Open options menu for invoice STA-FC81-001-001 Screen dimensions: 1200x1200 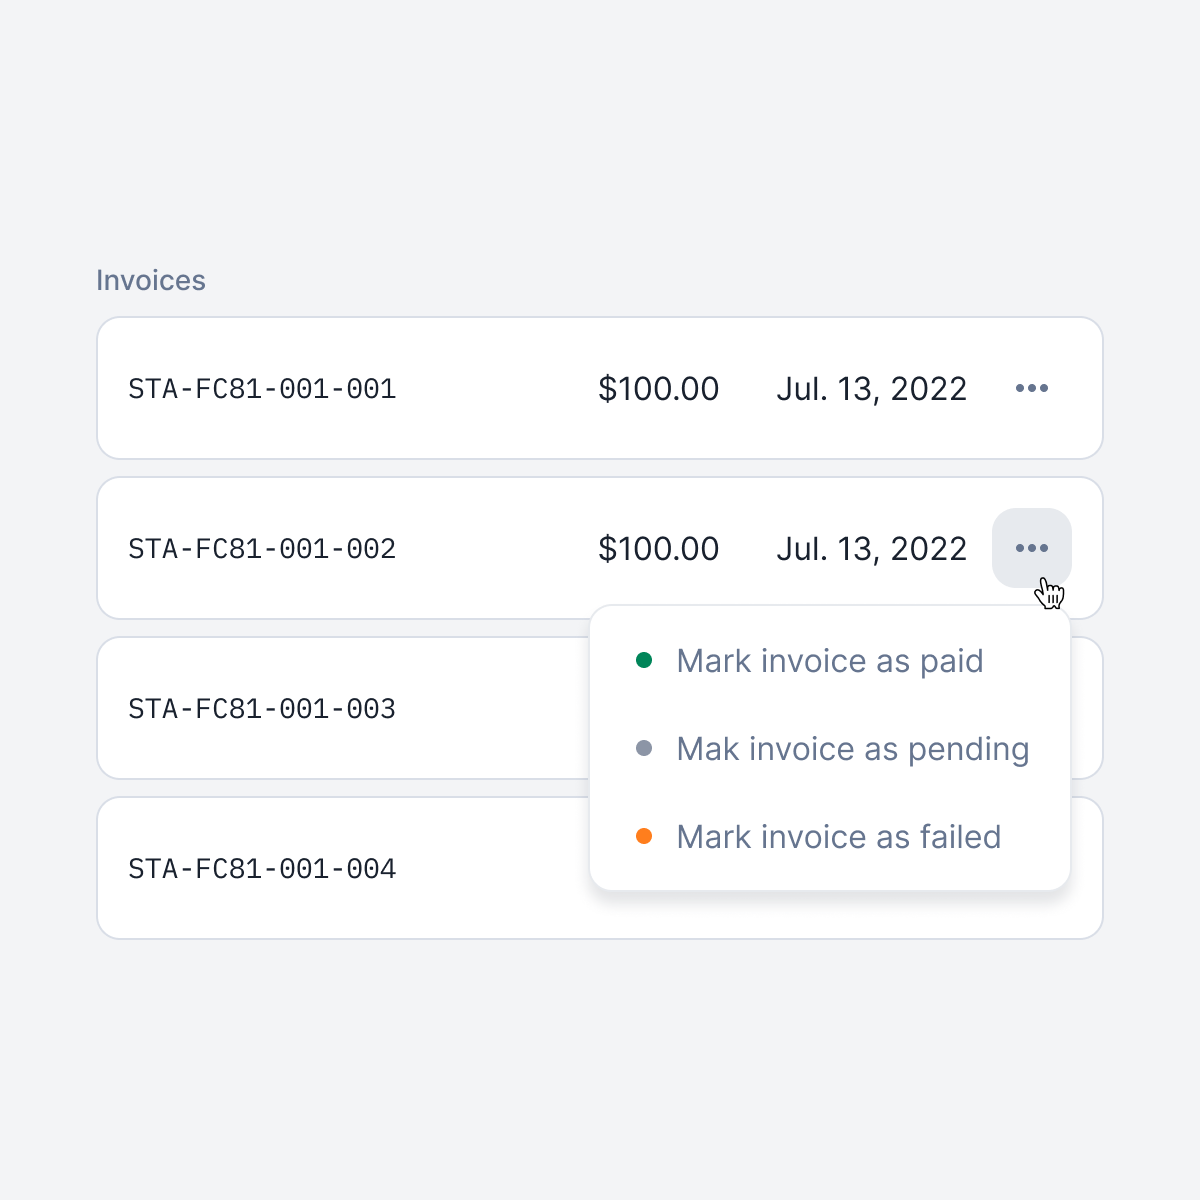1031,388
